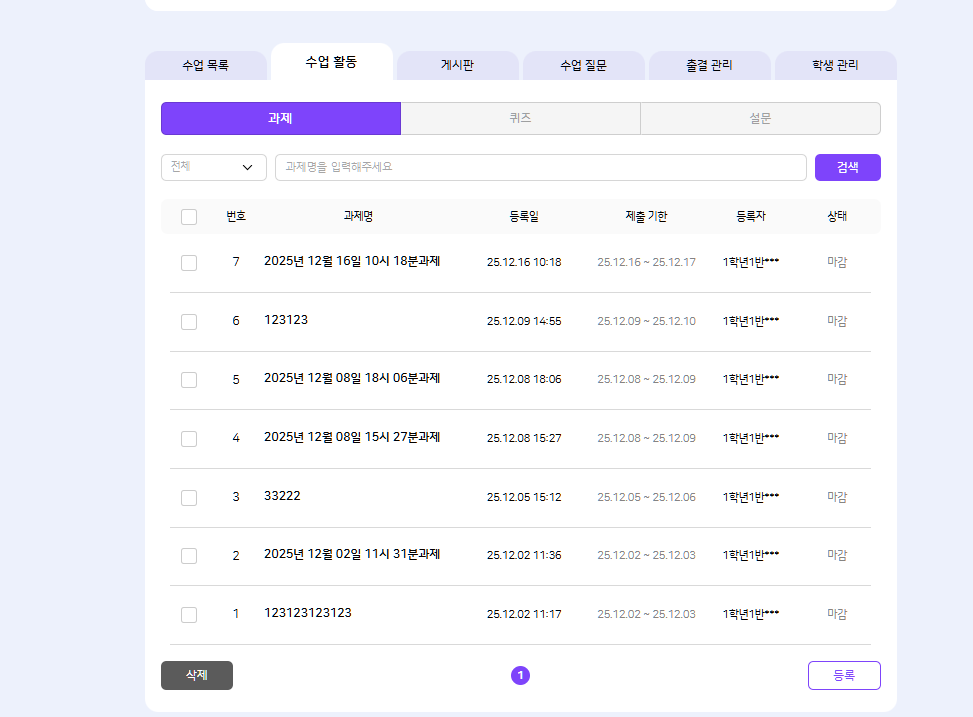Check the box for assignment 123123123123
Image resolution: width=973 pixels, height=717 pixels.
[x=189, y=615]
